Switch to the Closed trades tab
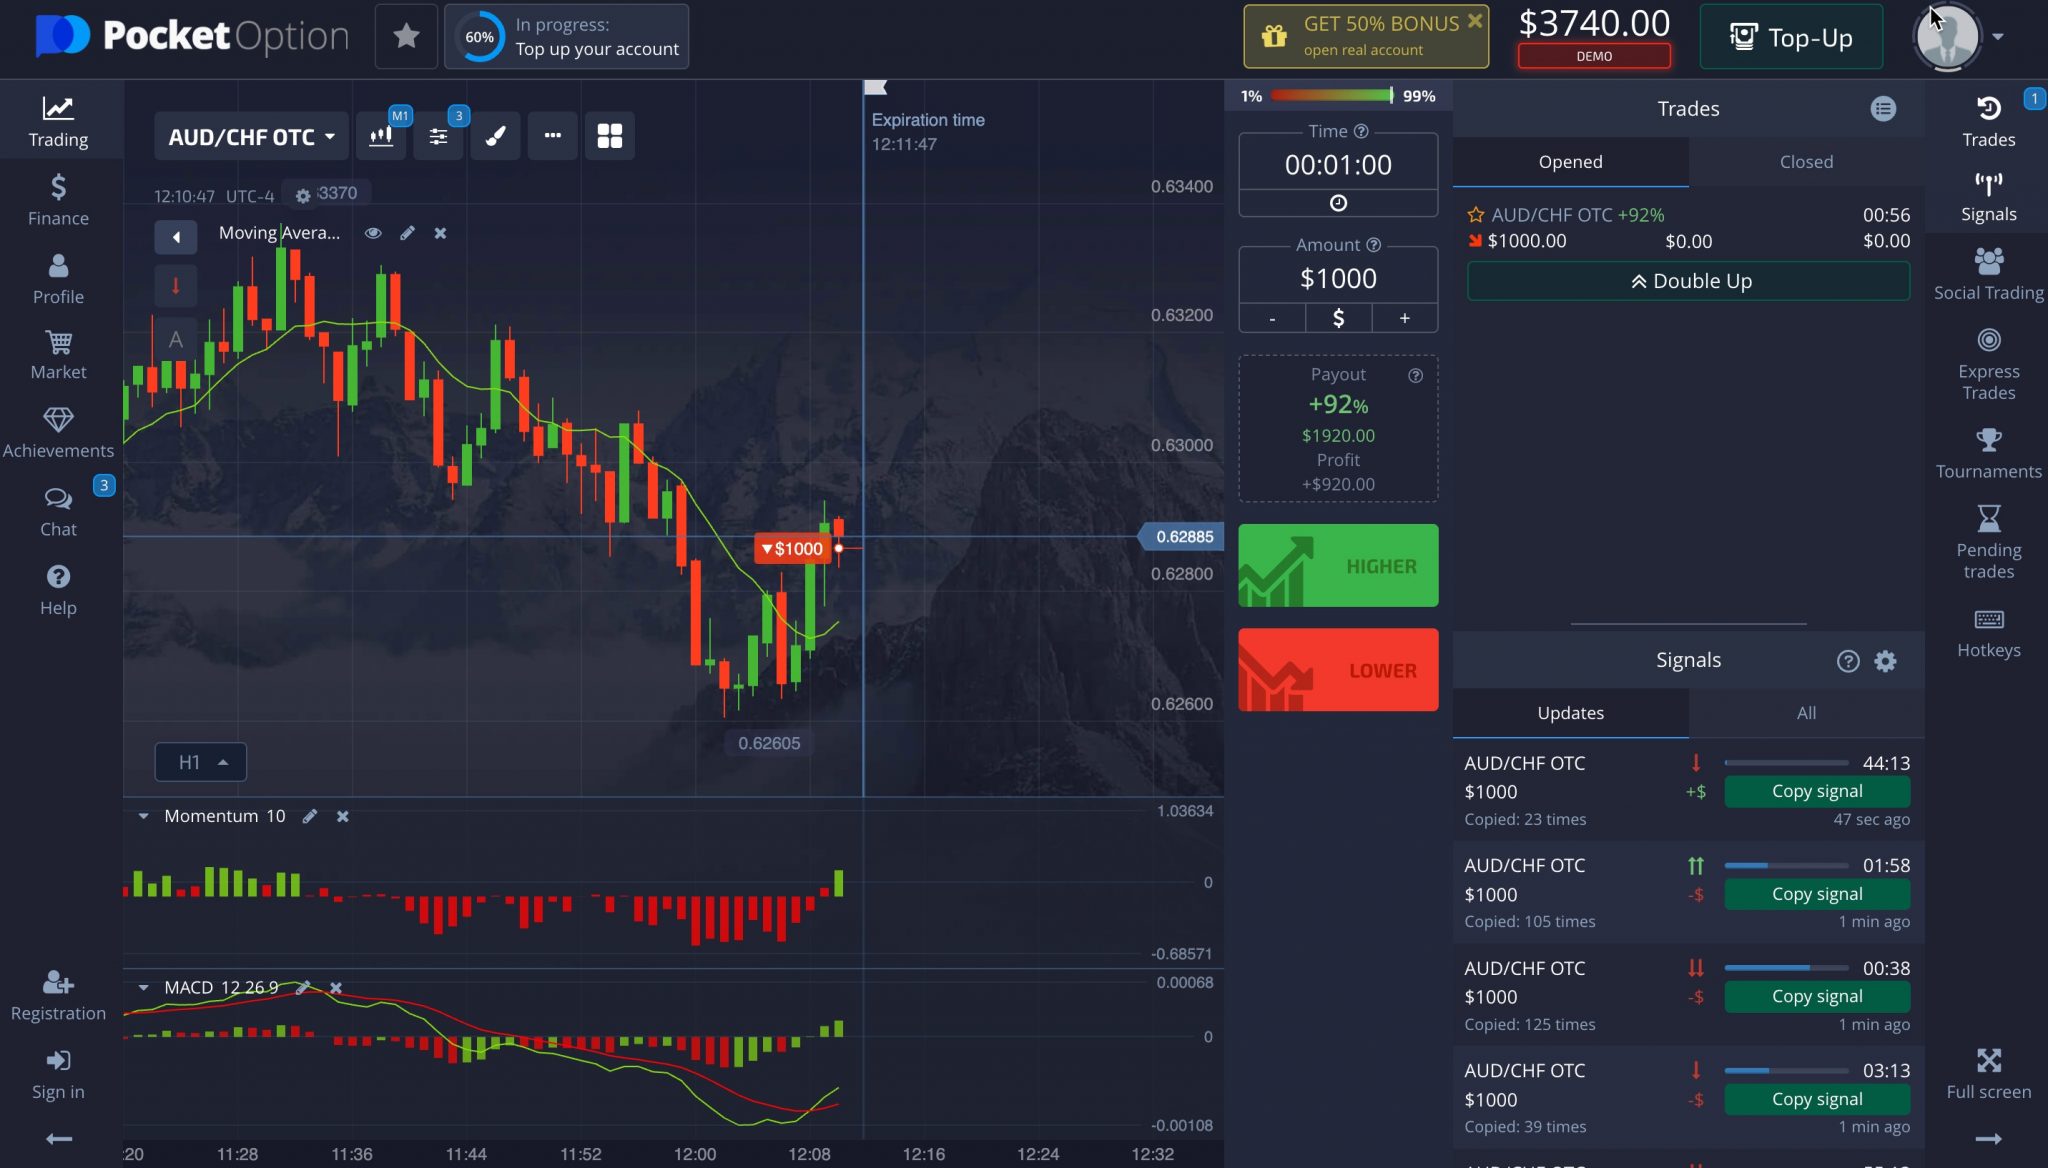Screen dimensions: 2048x1168 [x=1806, y=161]
